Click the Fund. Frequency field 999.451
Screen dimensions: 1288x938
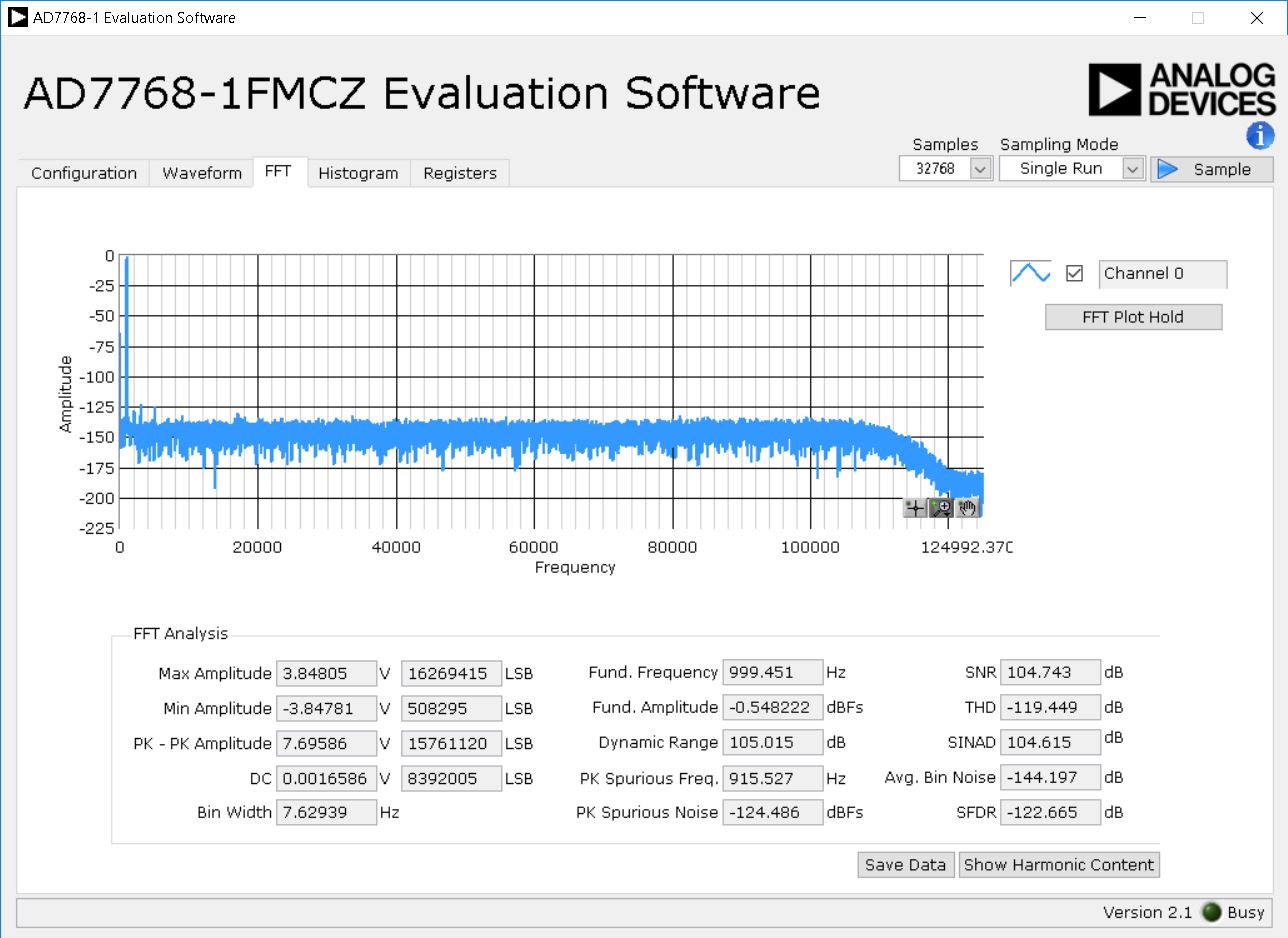click(x=773, y=672)
